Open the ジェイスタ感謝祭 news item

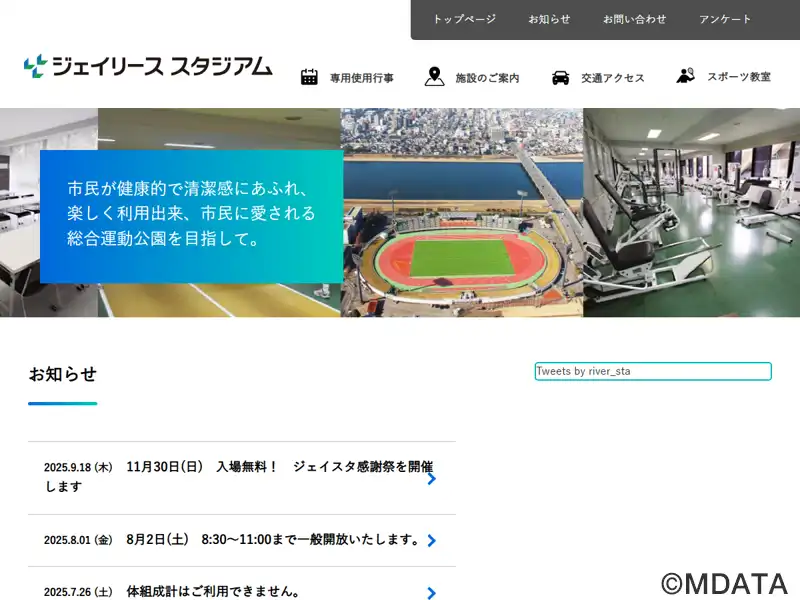(x=242, y=478)
